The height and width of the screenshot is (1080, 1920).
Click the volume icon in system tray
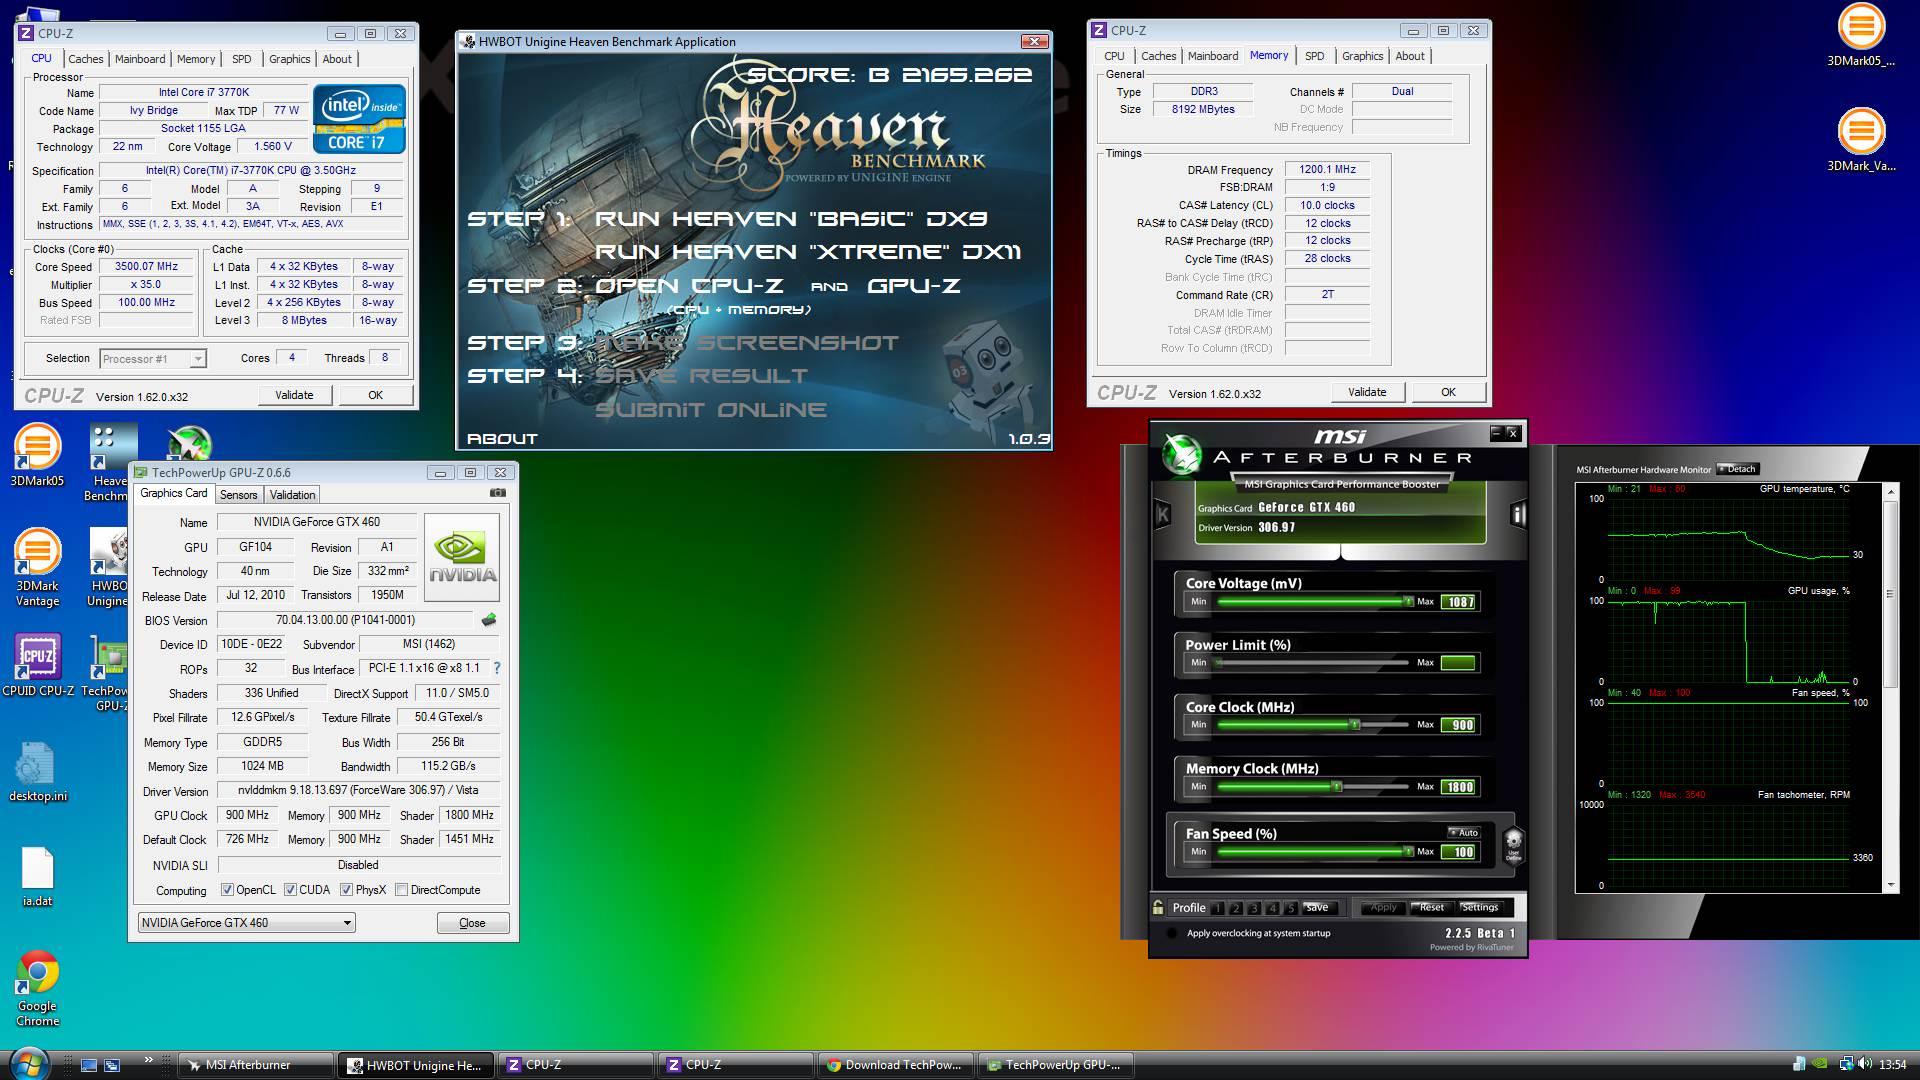click(1865, 1065)
